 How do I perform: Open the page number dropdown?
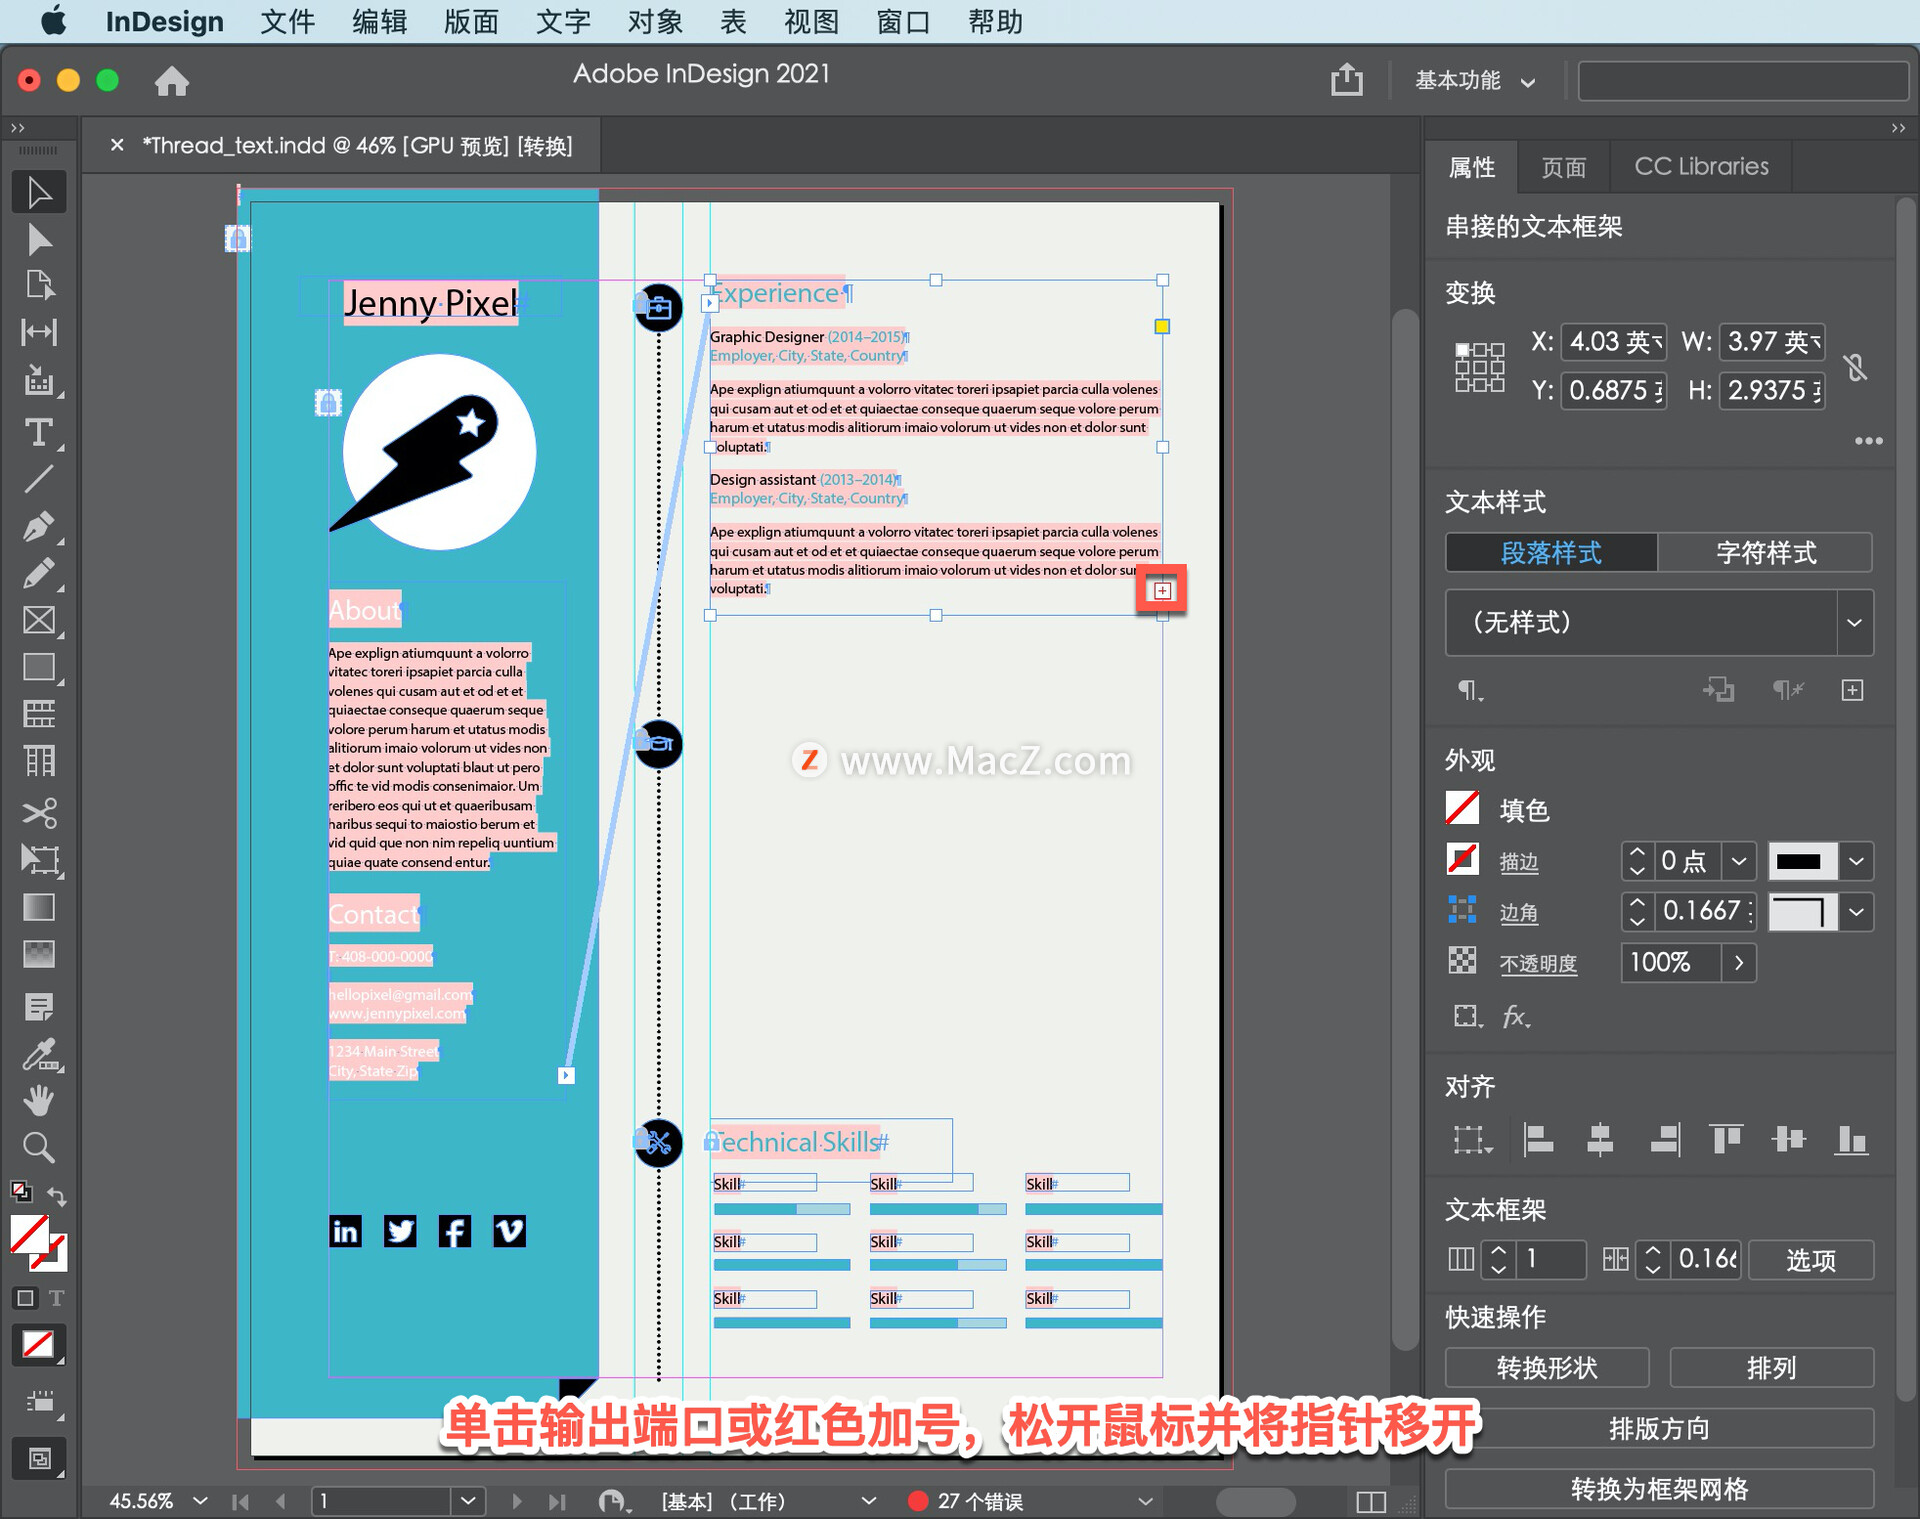[x=468, y=1501]
